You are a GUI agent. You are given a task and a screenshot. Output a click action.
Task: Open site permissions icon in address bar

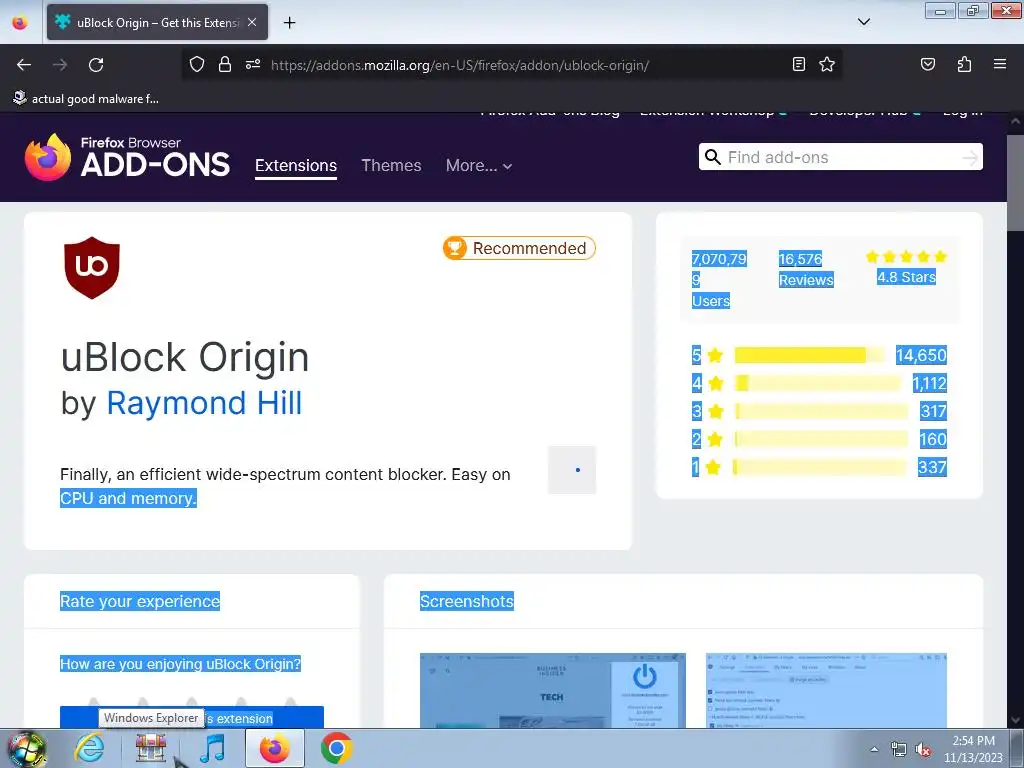pos(253,64)
